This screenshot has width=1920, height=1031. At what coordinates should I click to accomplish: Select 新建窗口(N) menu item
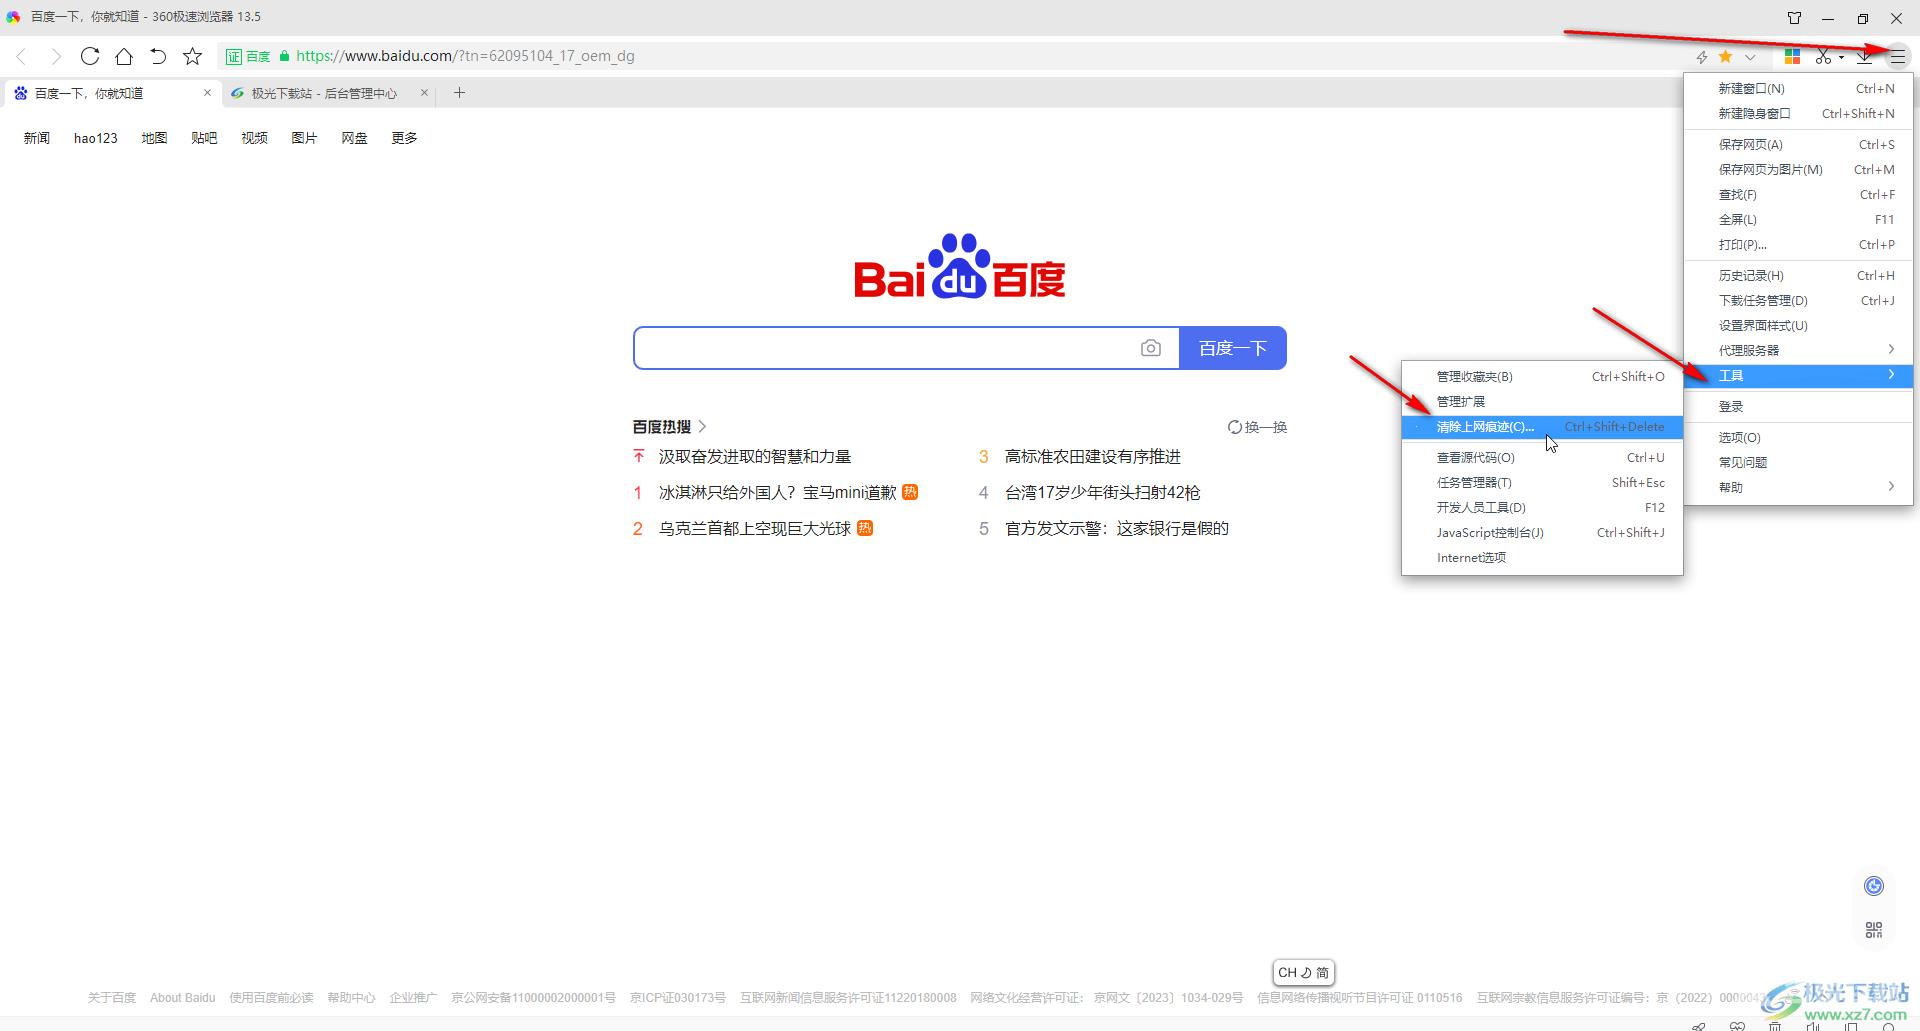click(x=1798, y=88)
